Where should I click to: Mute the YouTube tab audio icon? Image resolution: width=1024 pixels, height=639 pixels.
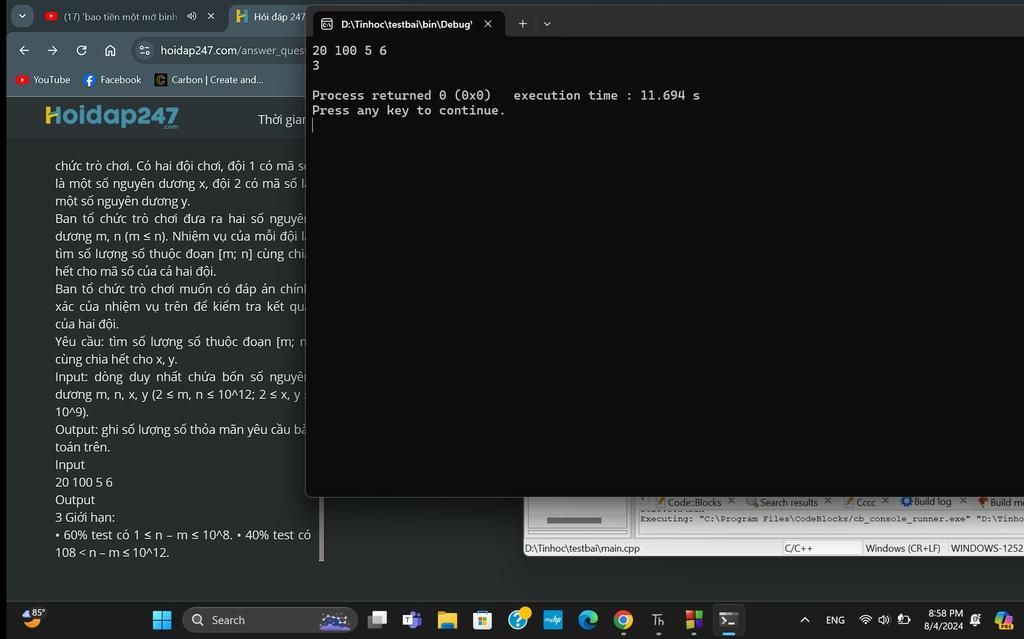[191, 16]
